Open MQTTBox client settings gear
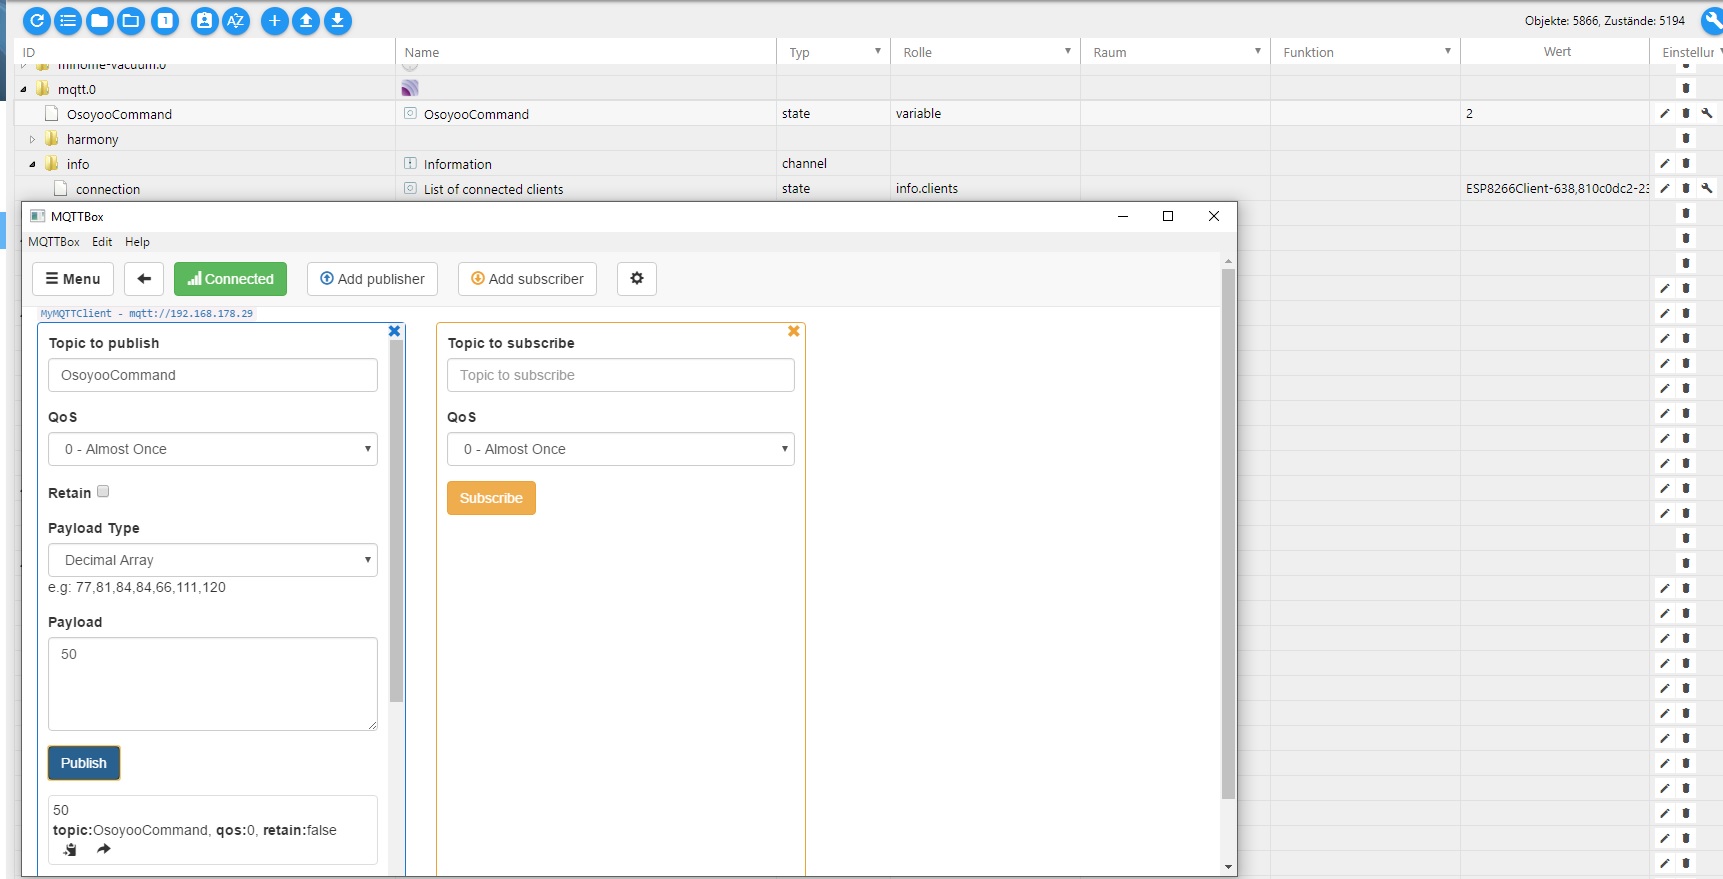 coord(637,279)
